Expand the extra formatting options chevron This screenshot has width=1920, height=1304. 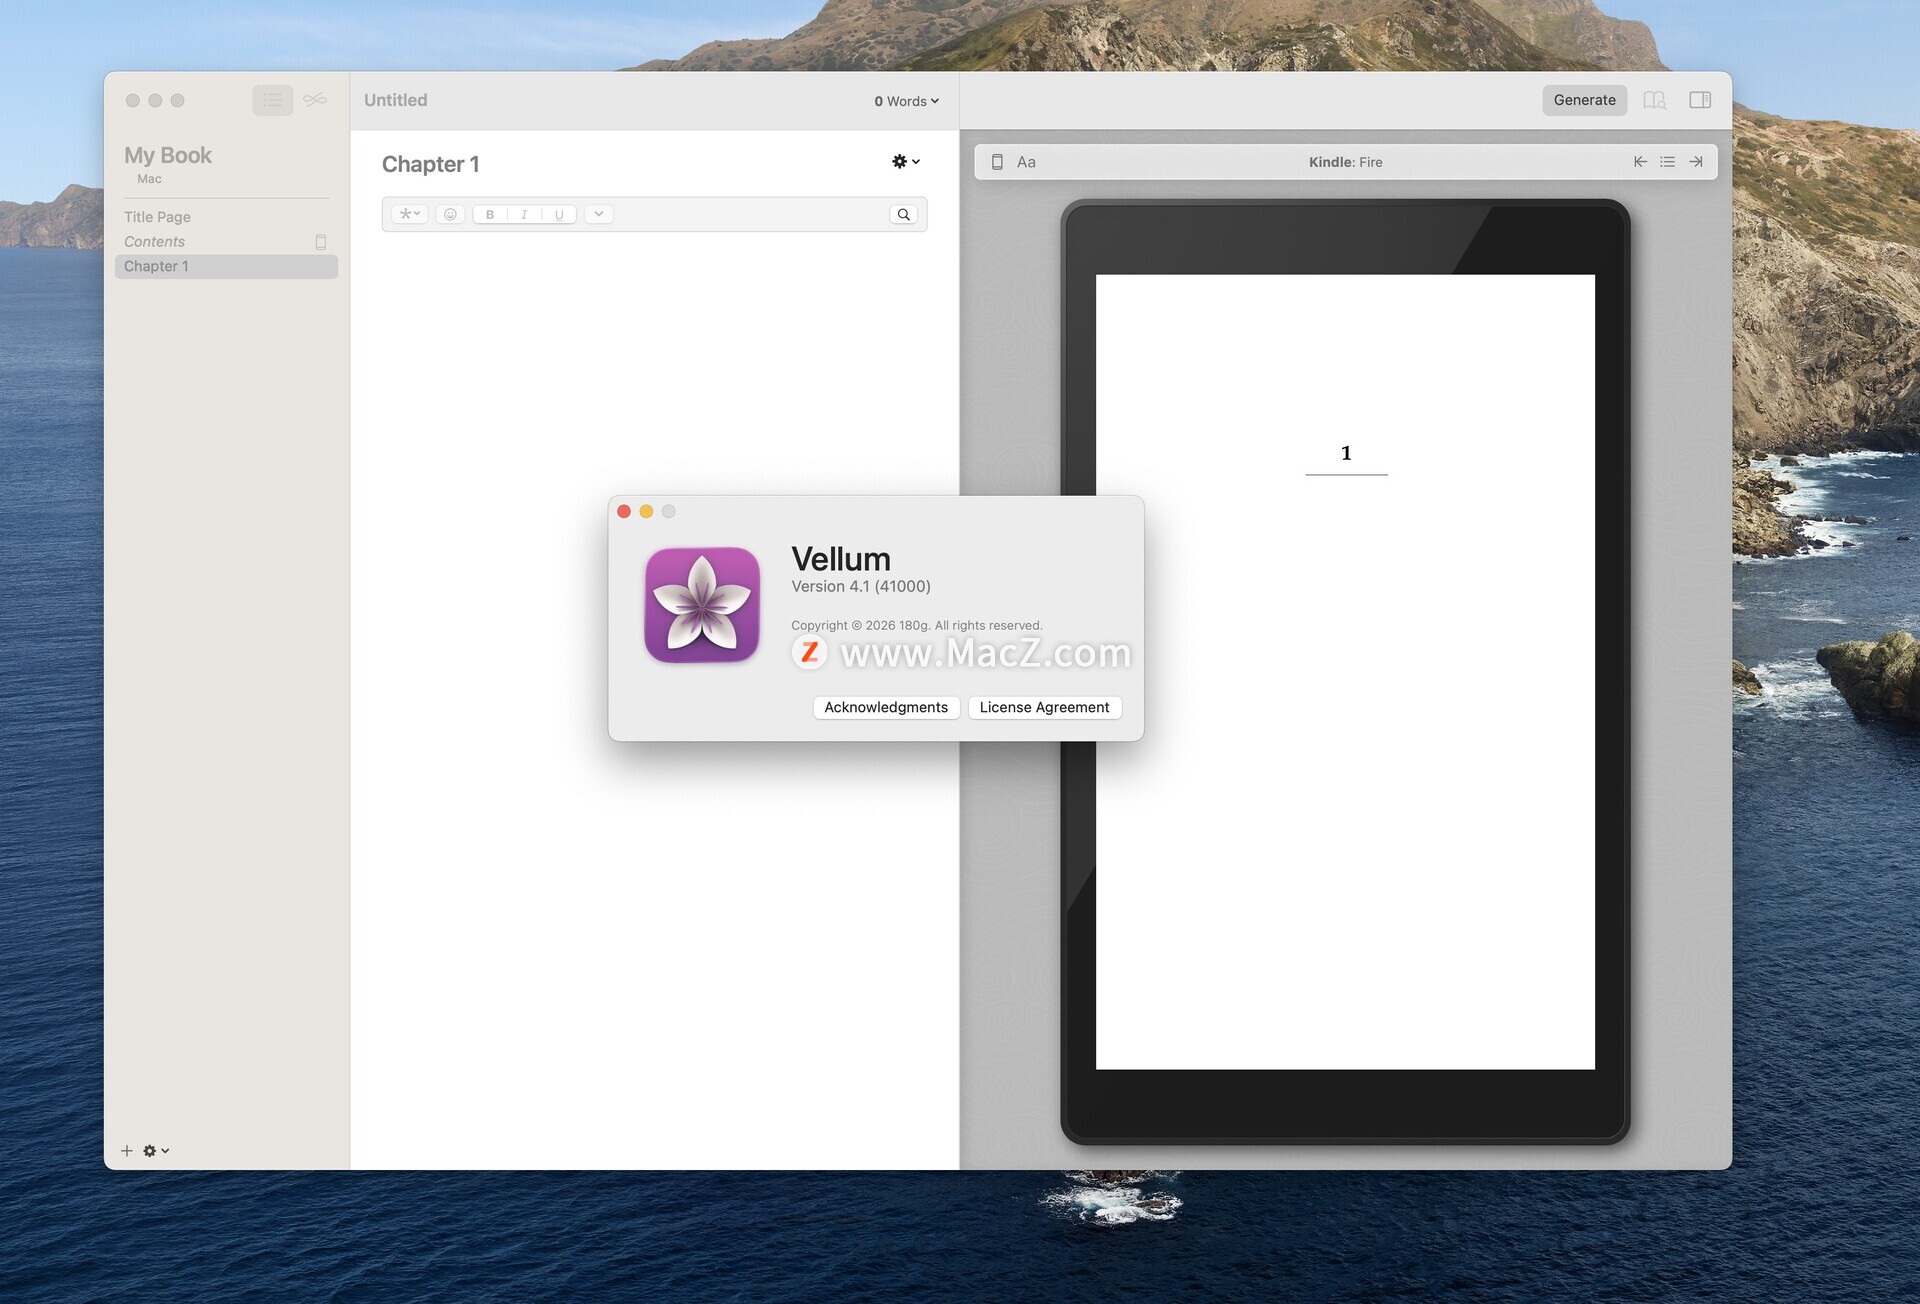click(598, 214)
